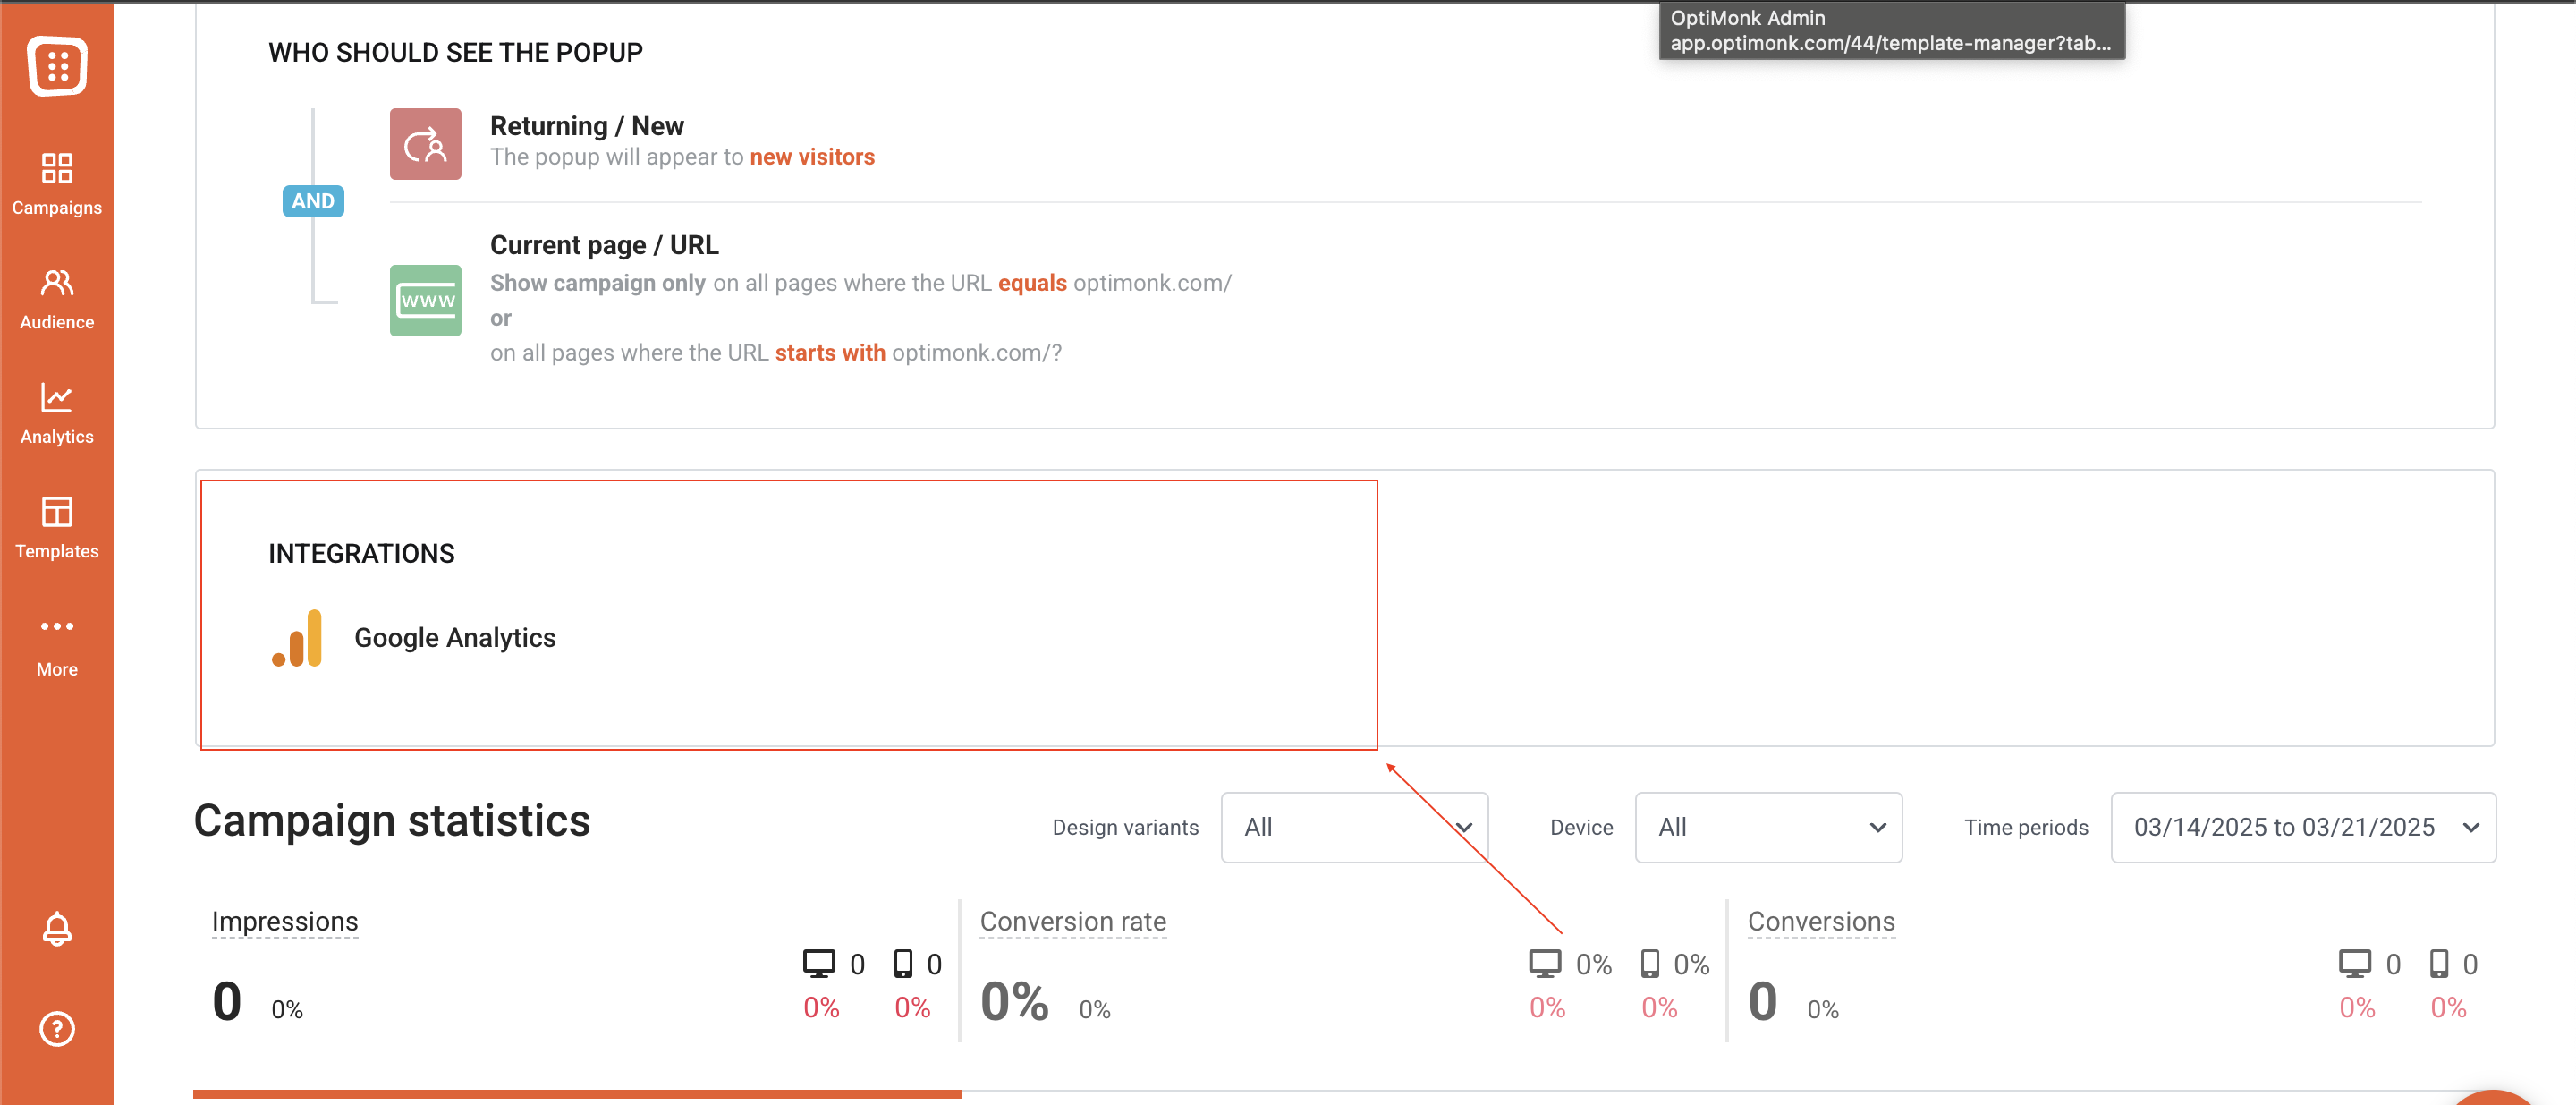The image size is (2576, 1105).
Task: Click the desktop icon under Conversions
Action: click(x=2355, y=964)
